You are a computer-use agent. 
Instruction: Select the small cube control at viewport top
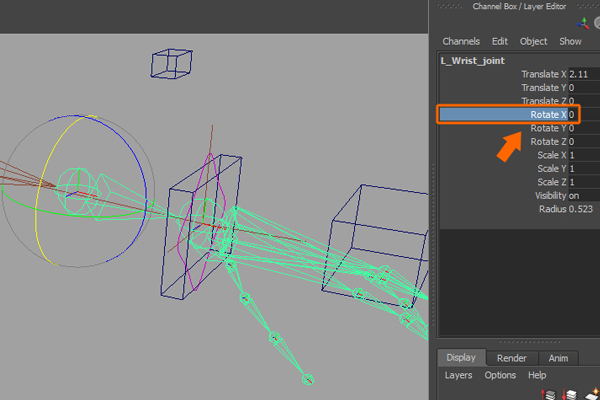[x=171, y=64]
